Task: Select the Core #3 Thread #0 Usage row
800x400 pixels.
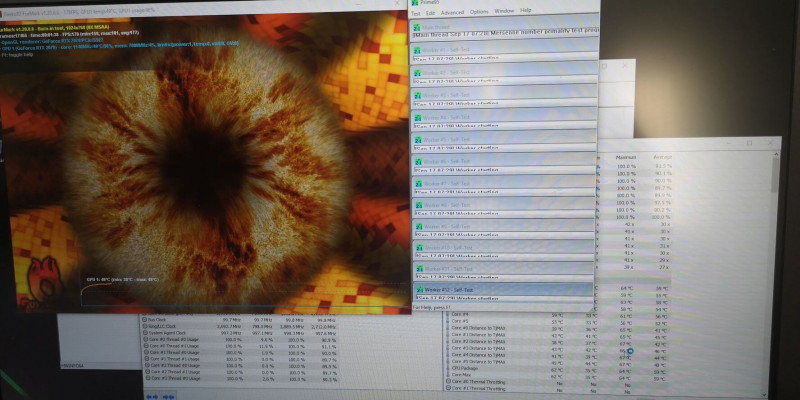Action: pyautogui.click(x=242, y=379)
